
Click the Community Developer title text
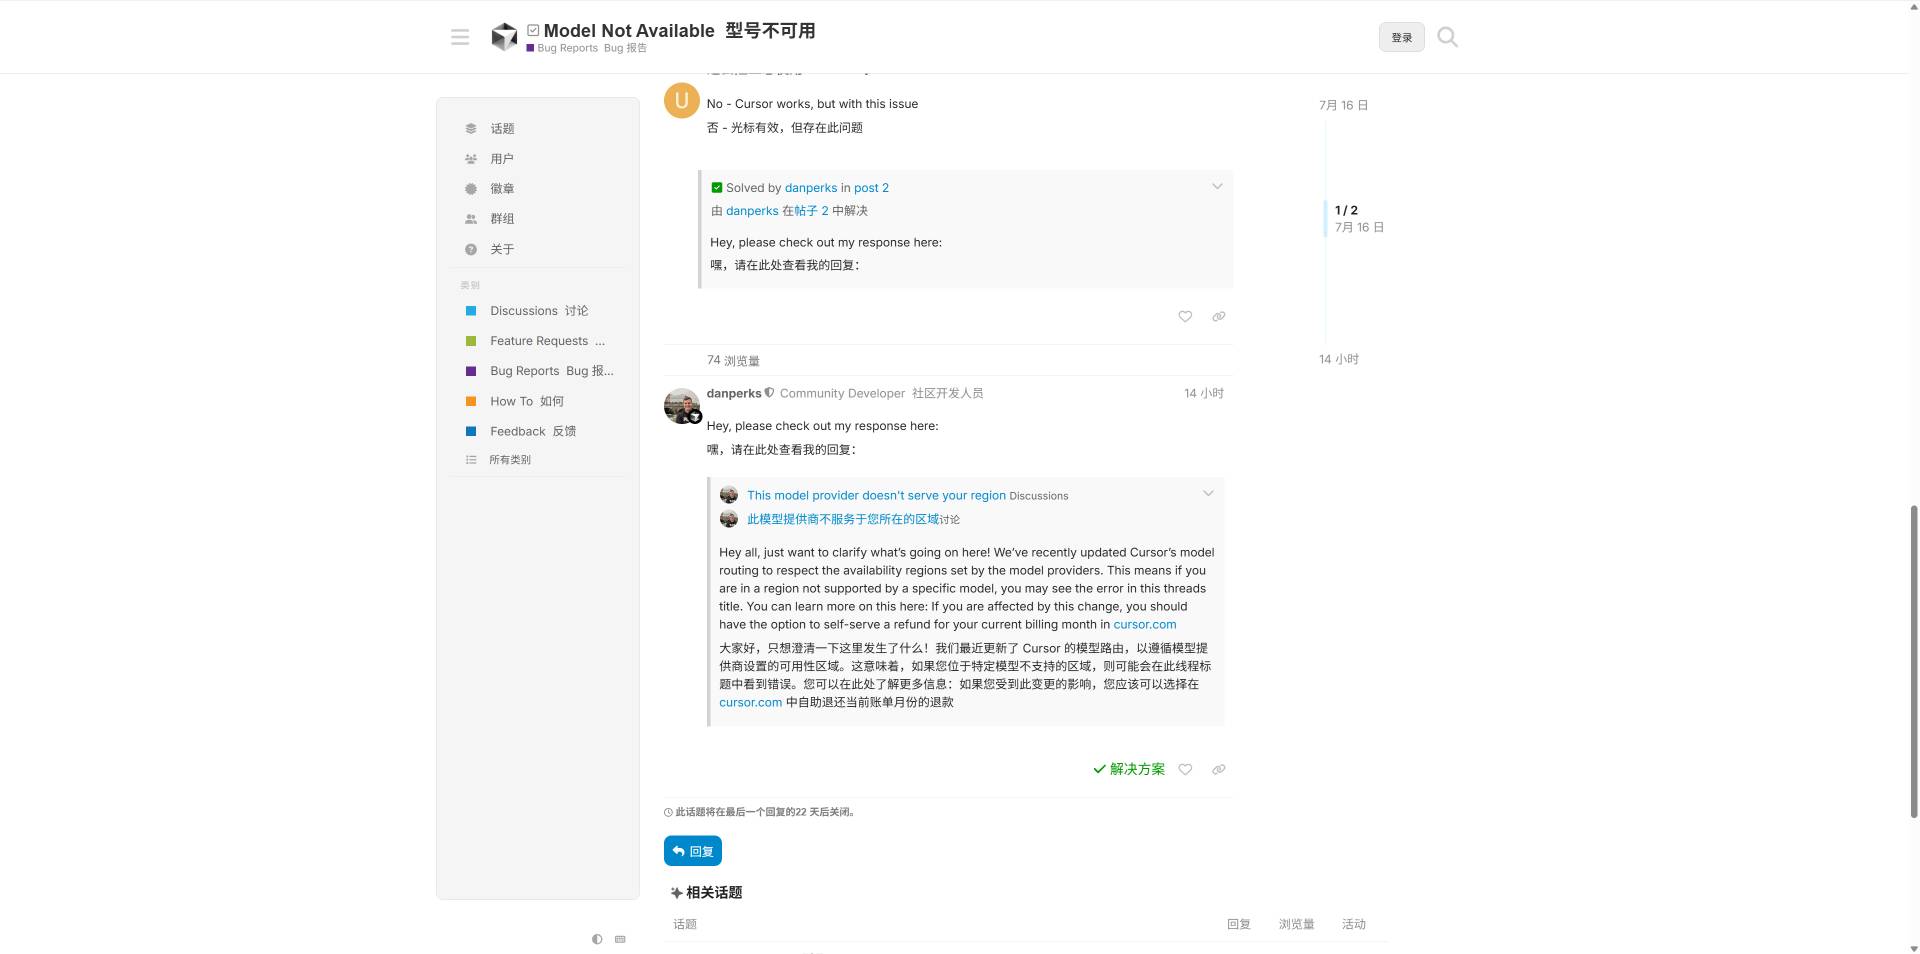[x=842, y=393]
